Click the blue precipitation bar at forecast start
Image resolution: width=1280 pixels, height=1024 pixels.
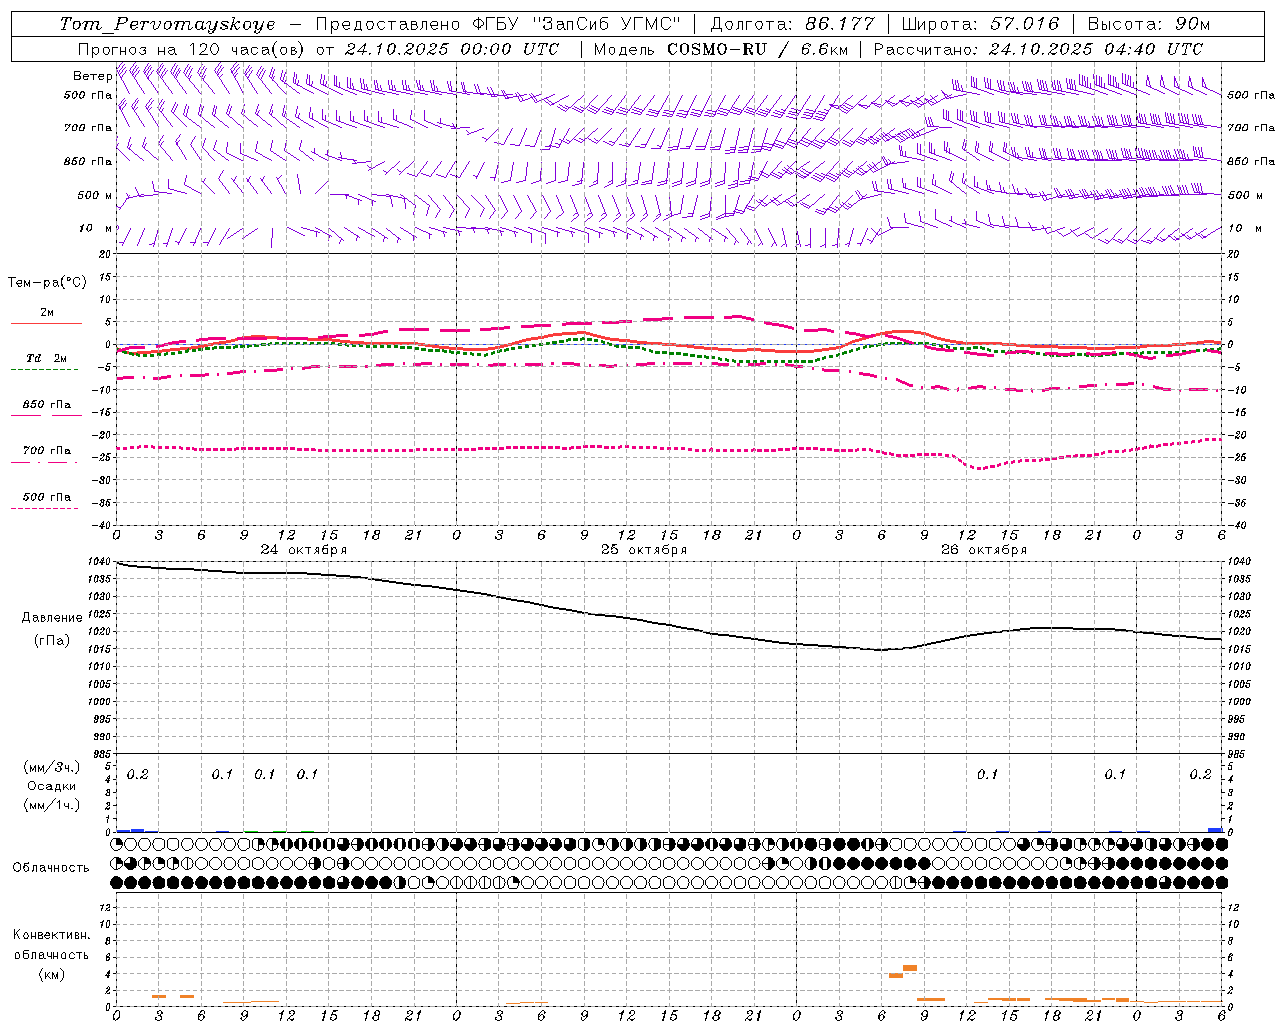pos(131,830)
